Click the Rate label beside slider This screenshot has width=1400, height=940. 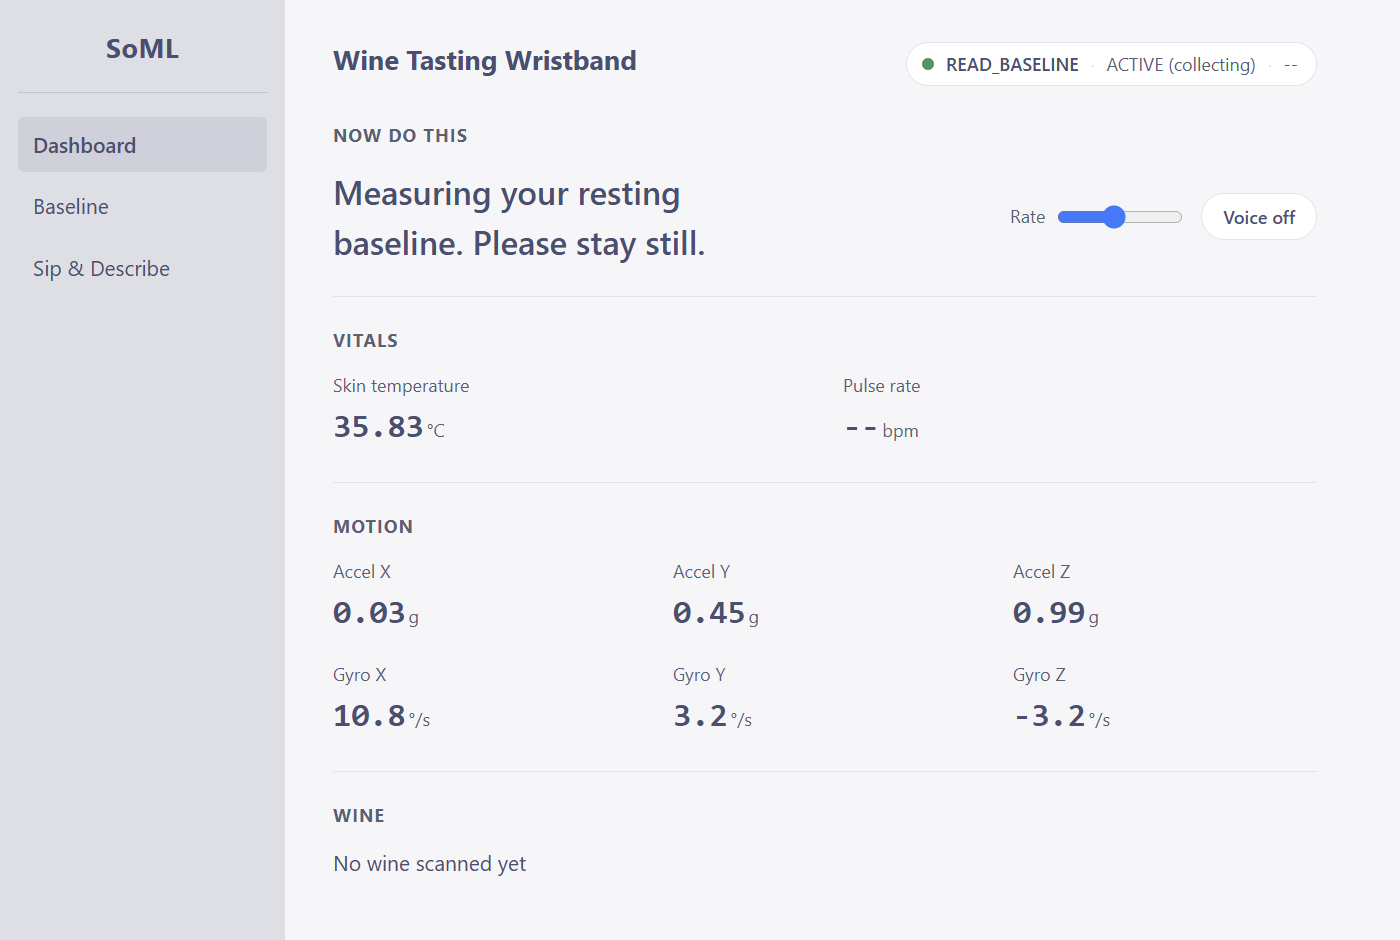(x=1027, y=217)
